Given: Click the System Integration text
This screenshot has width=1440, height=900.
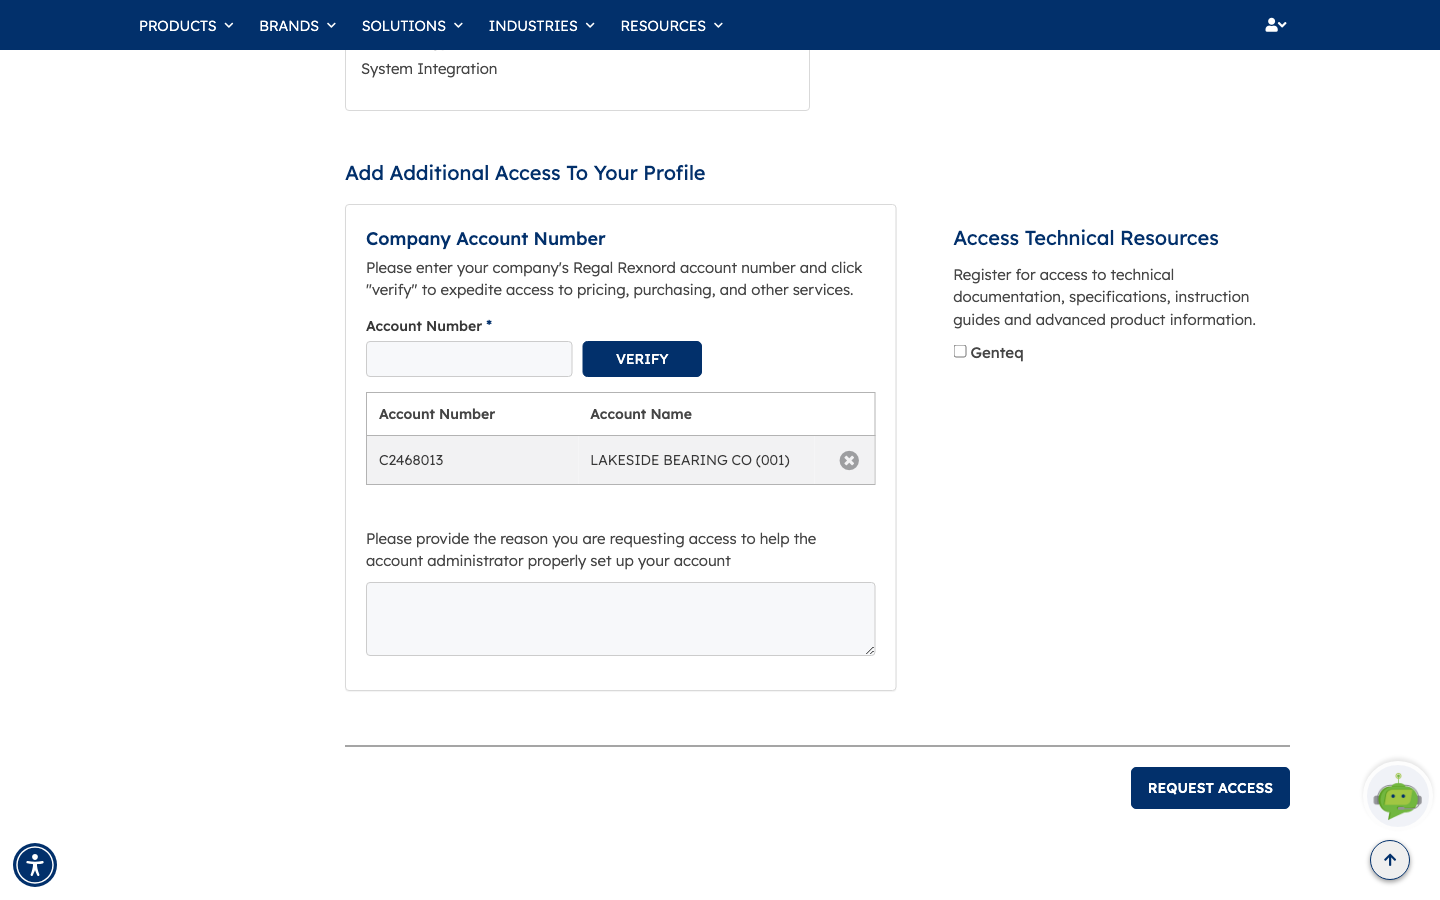Looking at the screenshot, I should [x=429, y=69].
